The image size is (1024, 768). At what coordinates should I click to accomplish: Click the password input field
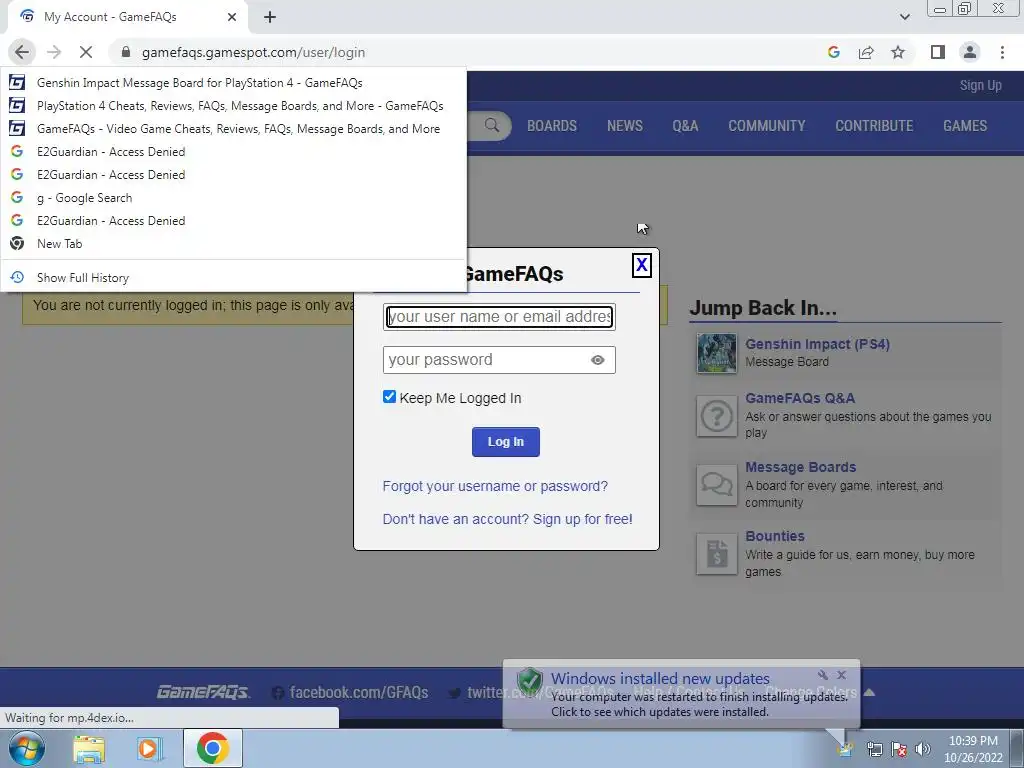tap(499, 360)
